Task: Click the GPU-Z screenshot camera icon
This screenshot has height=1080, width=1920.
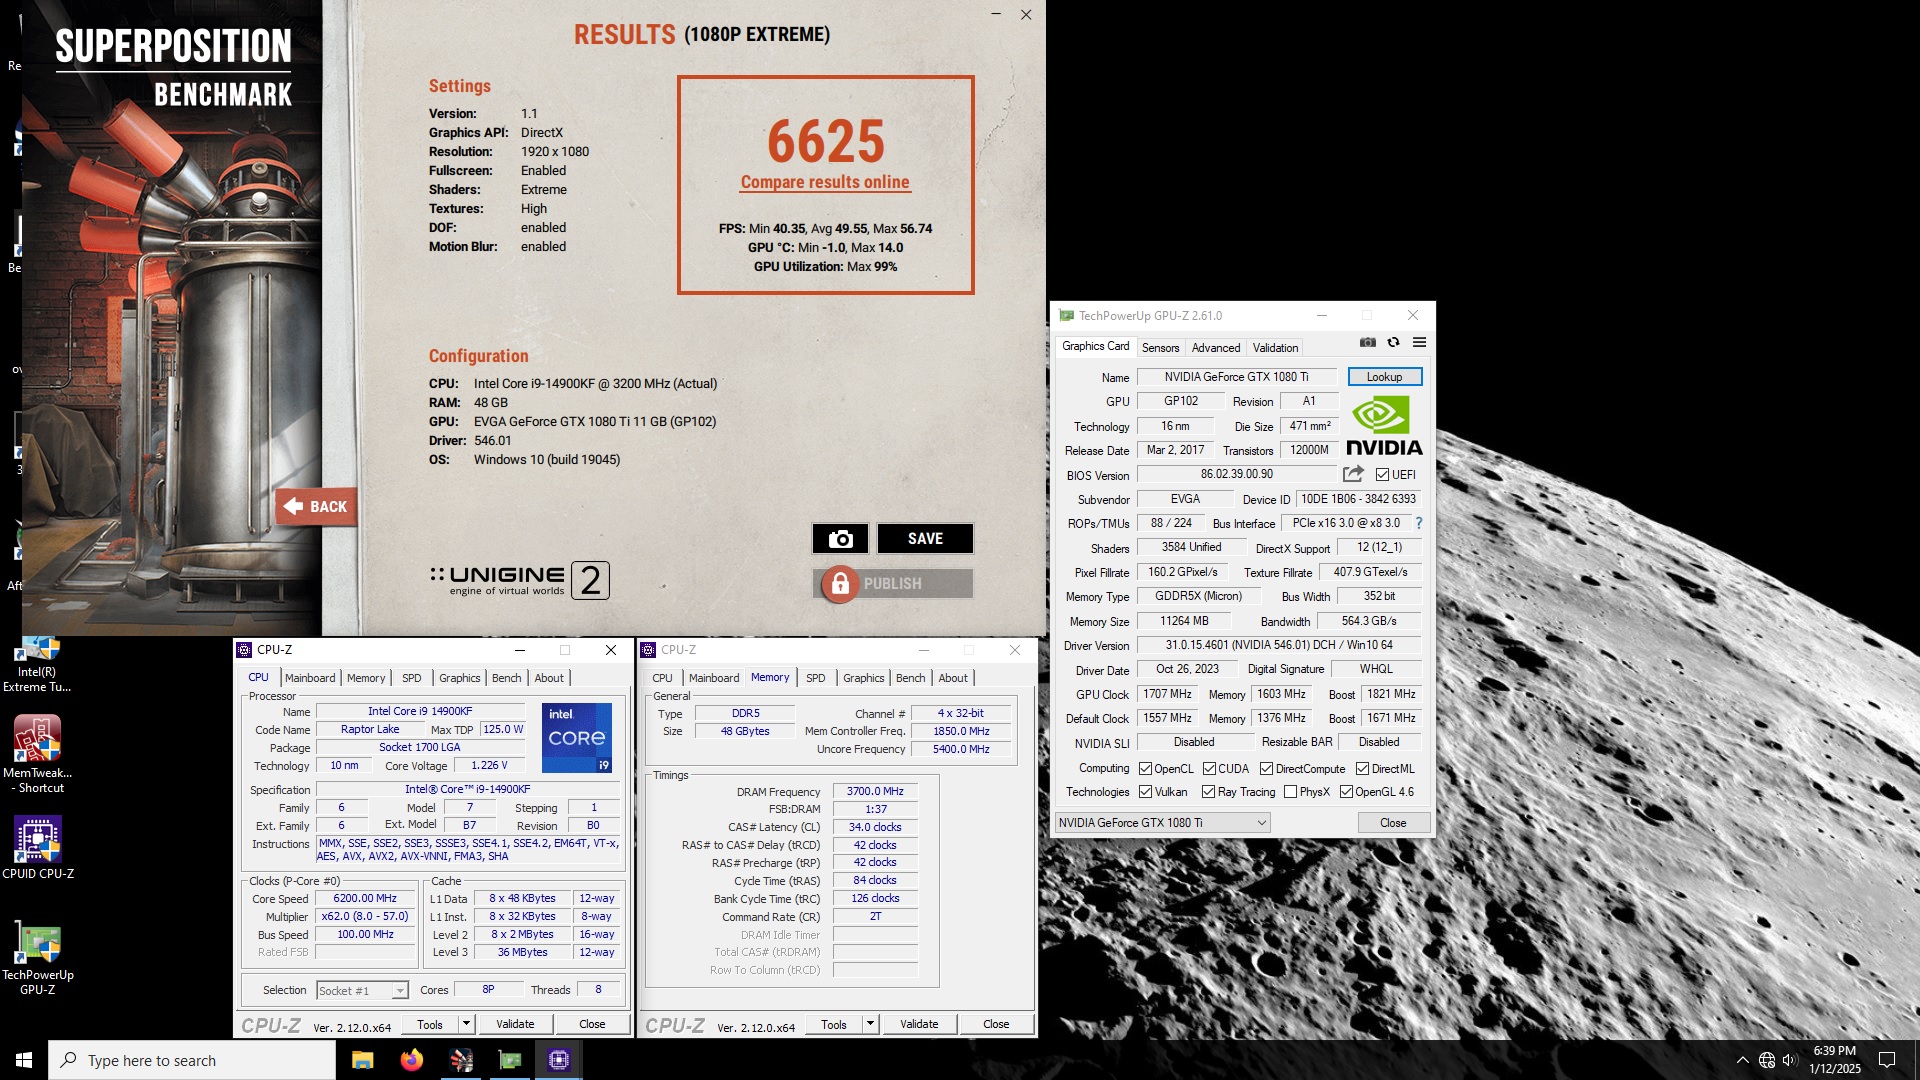Action: point(1368,342)
